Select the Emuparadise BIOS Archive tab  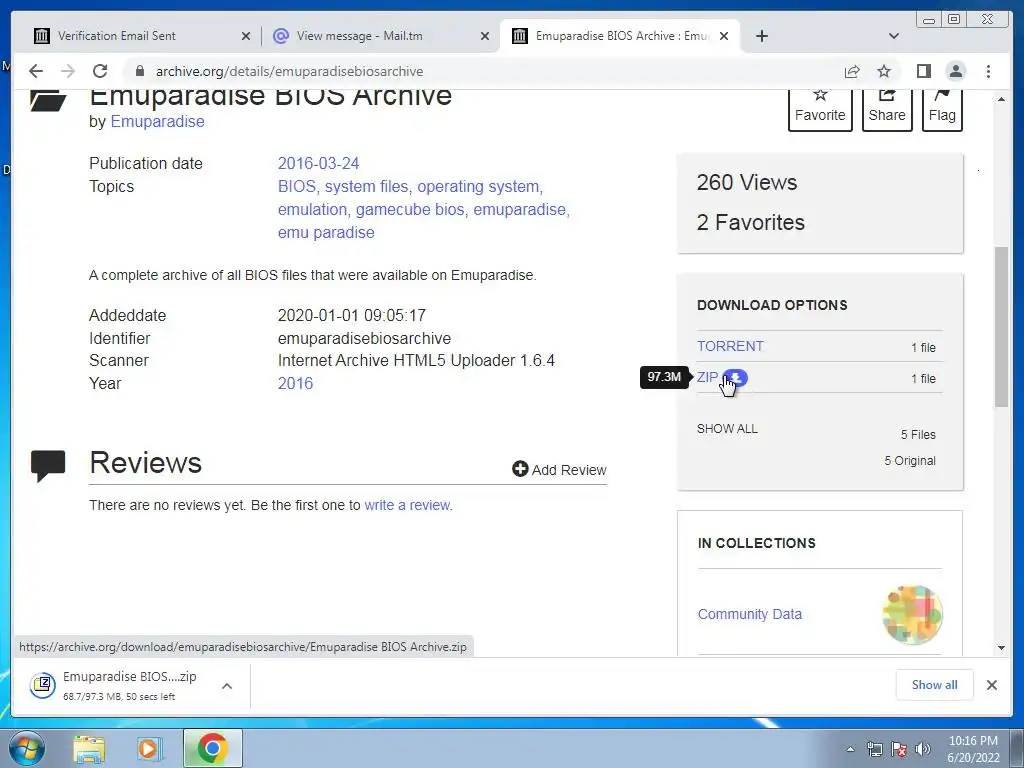click(620, 36)
